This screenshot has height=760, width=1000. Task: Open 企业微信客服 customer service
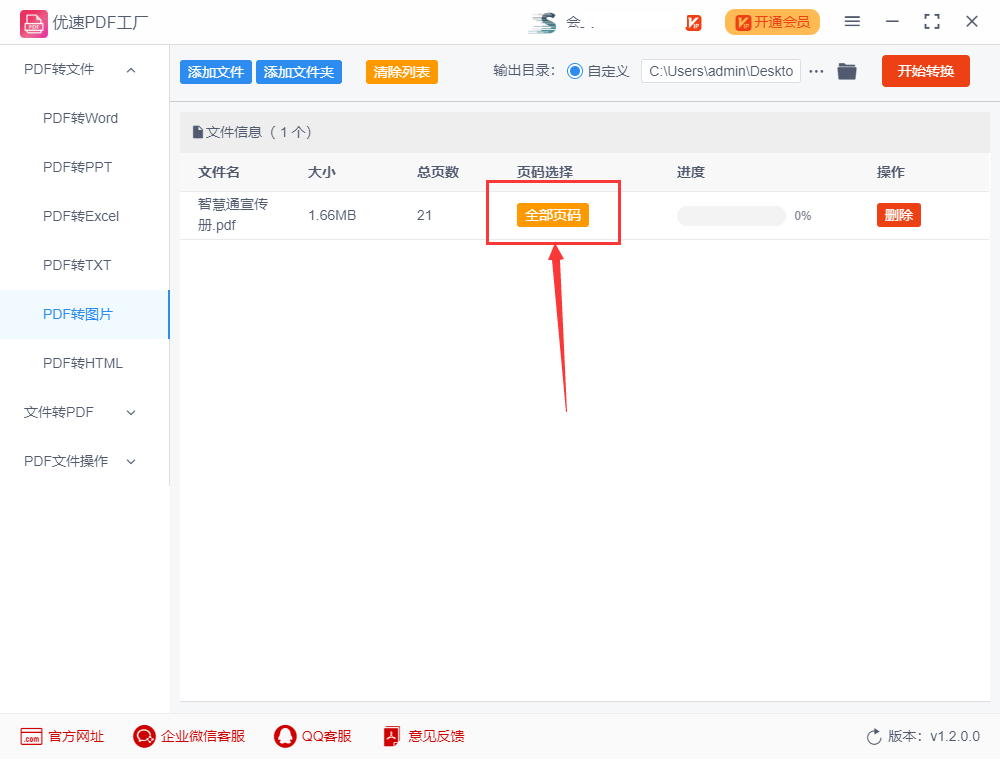tap(143, 736)
